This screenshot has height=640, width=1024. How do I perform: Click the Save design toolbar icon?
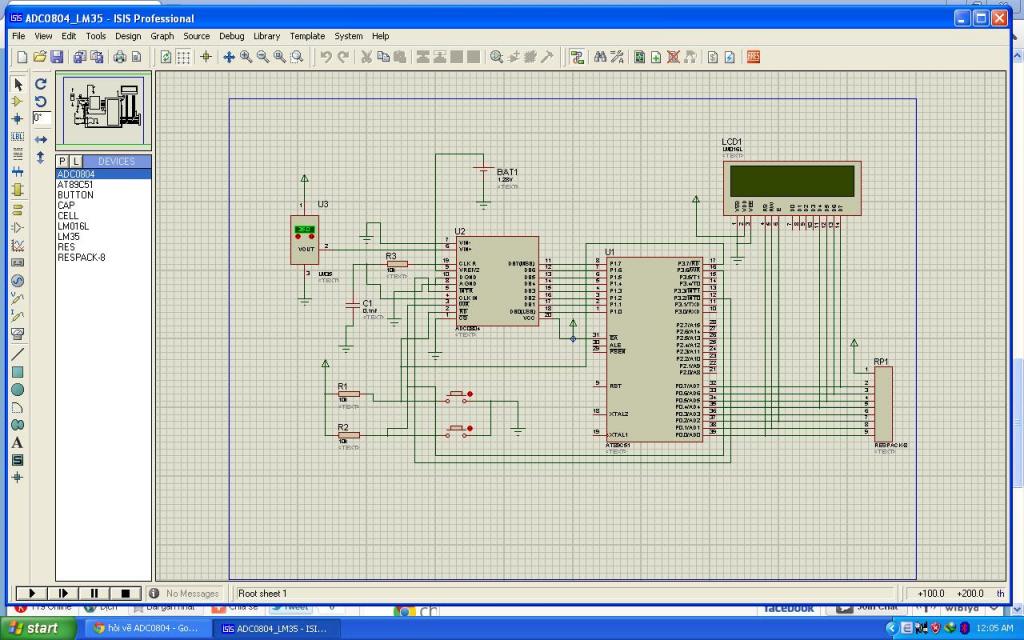[x=57, y=57]
